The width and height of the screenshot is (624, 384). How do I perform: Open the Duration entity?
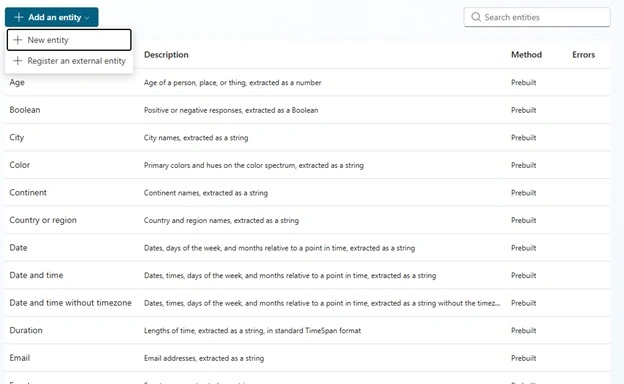[x=26, y=330]
